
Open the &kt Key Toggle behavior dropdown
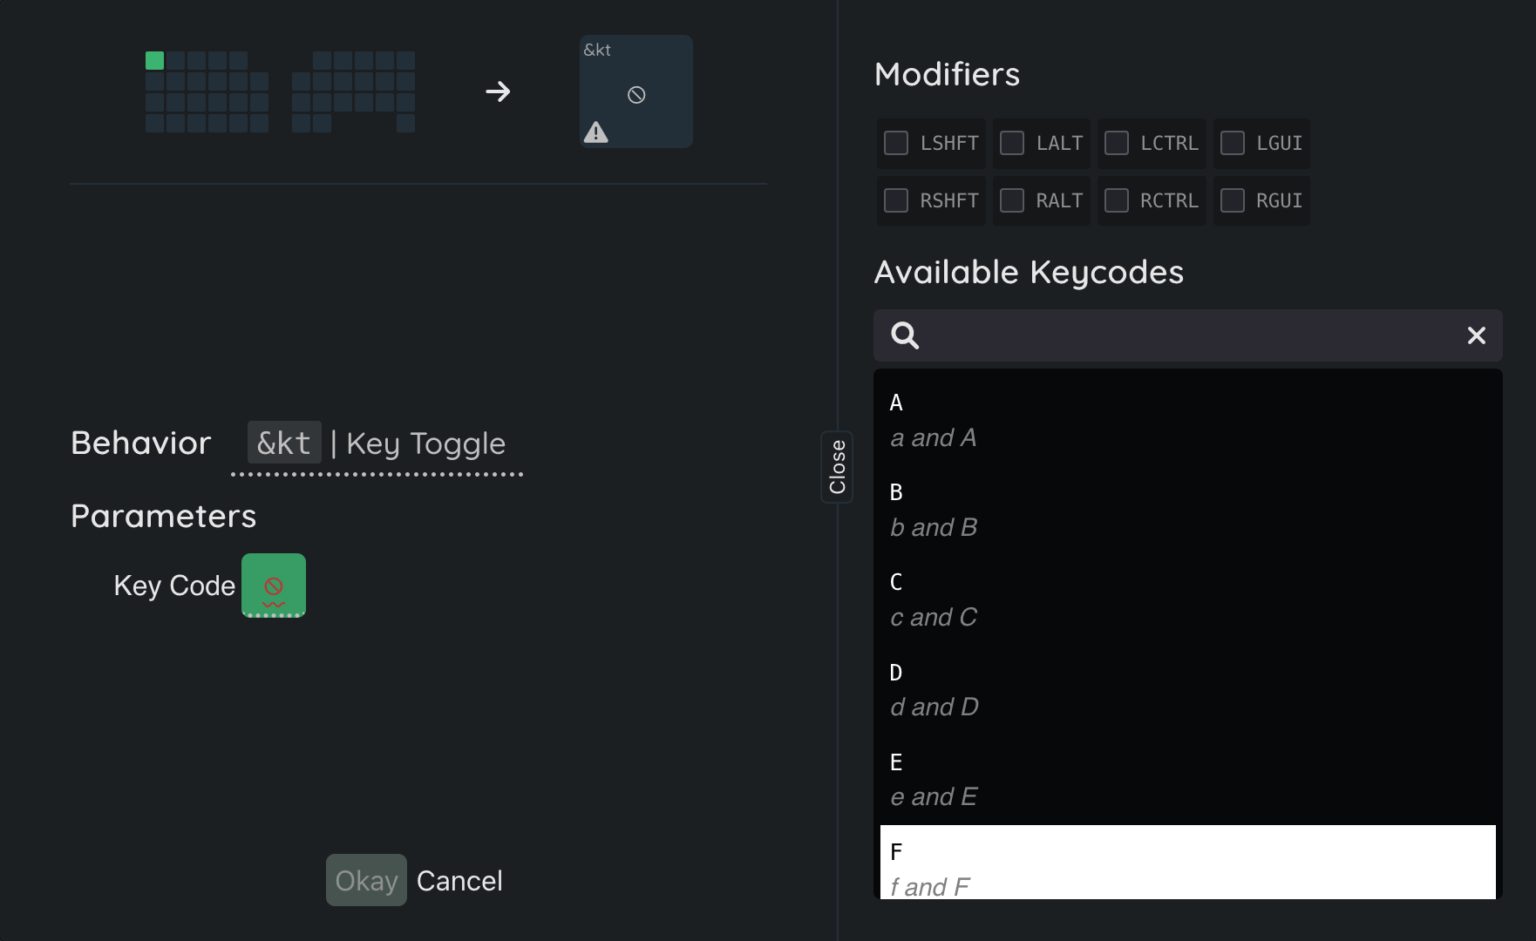point(377,443)
